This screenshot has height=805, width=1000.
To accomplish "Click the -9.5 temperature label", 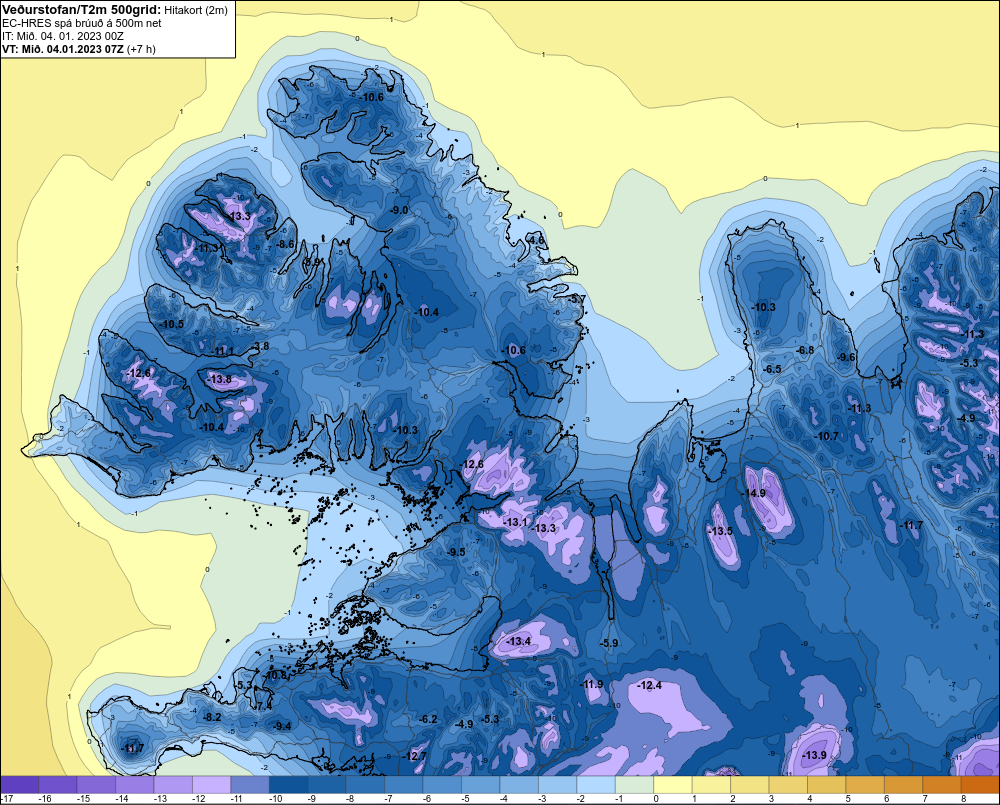I will (x=457, y=552).
